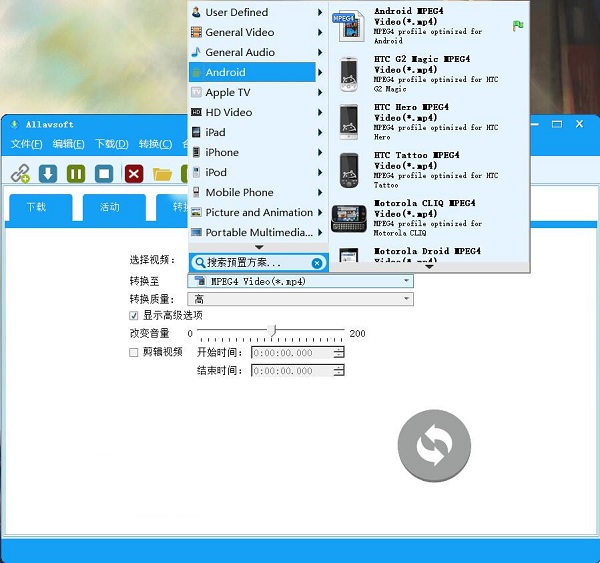Click the search magnifier icon

[200, 263]
